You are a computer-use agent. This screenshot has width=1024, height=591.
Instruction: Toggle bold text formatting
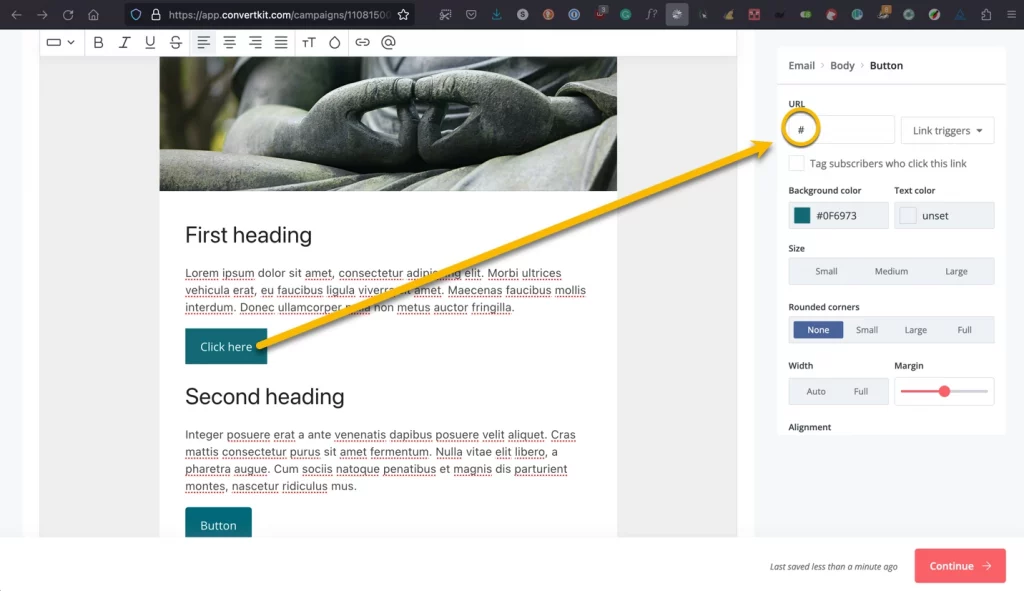click(98, 42)
